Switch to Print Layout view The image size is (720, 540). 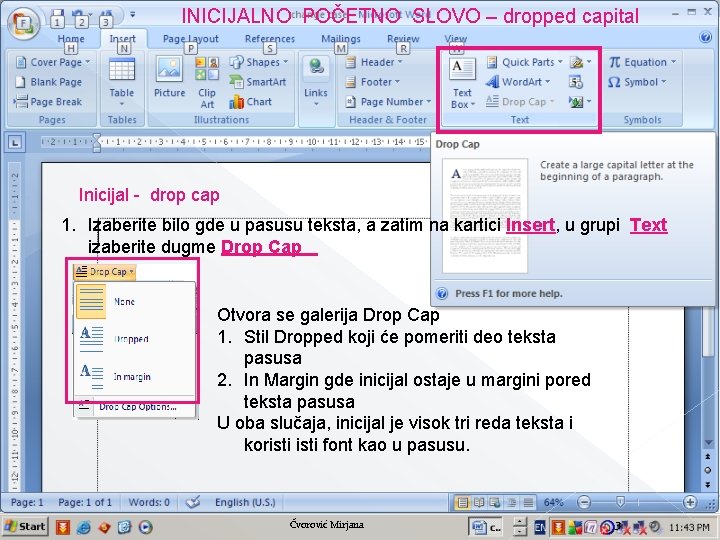[462, 502]
